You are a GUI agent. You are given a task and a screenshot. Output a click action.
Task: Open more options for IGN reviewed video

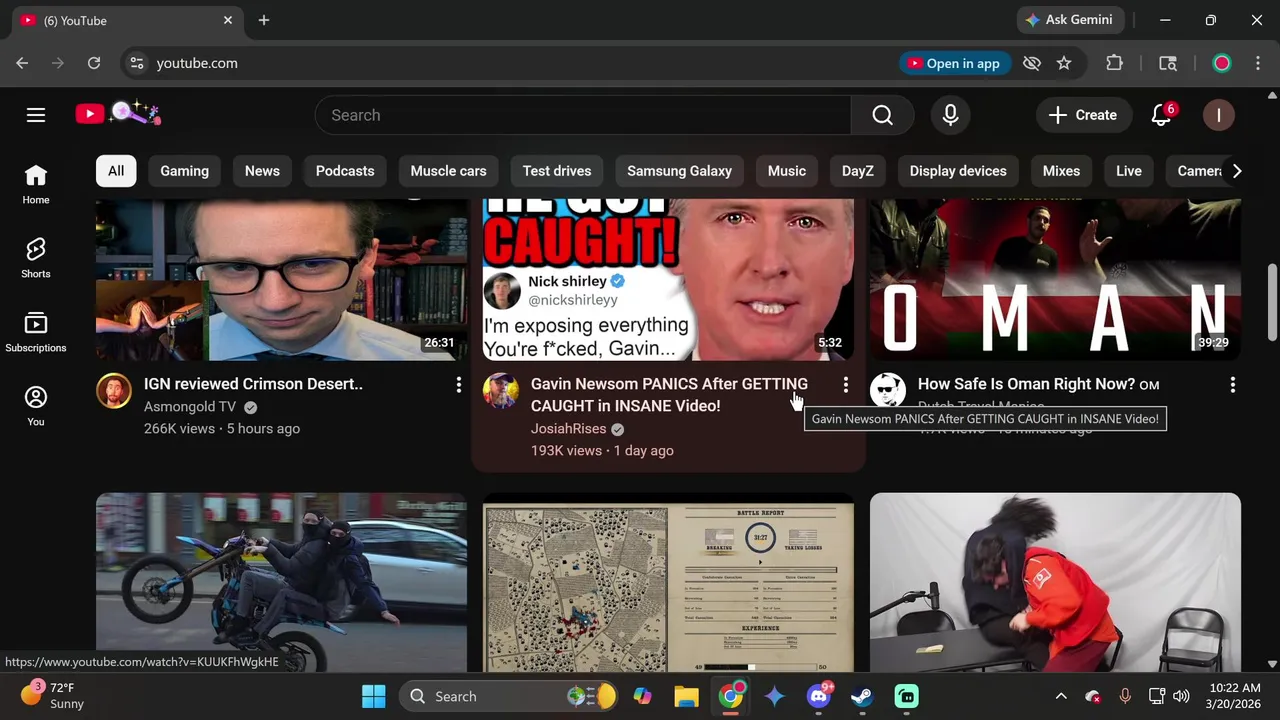458,384
